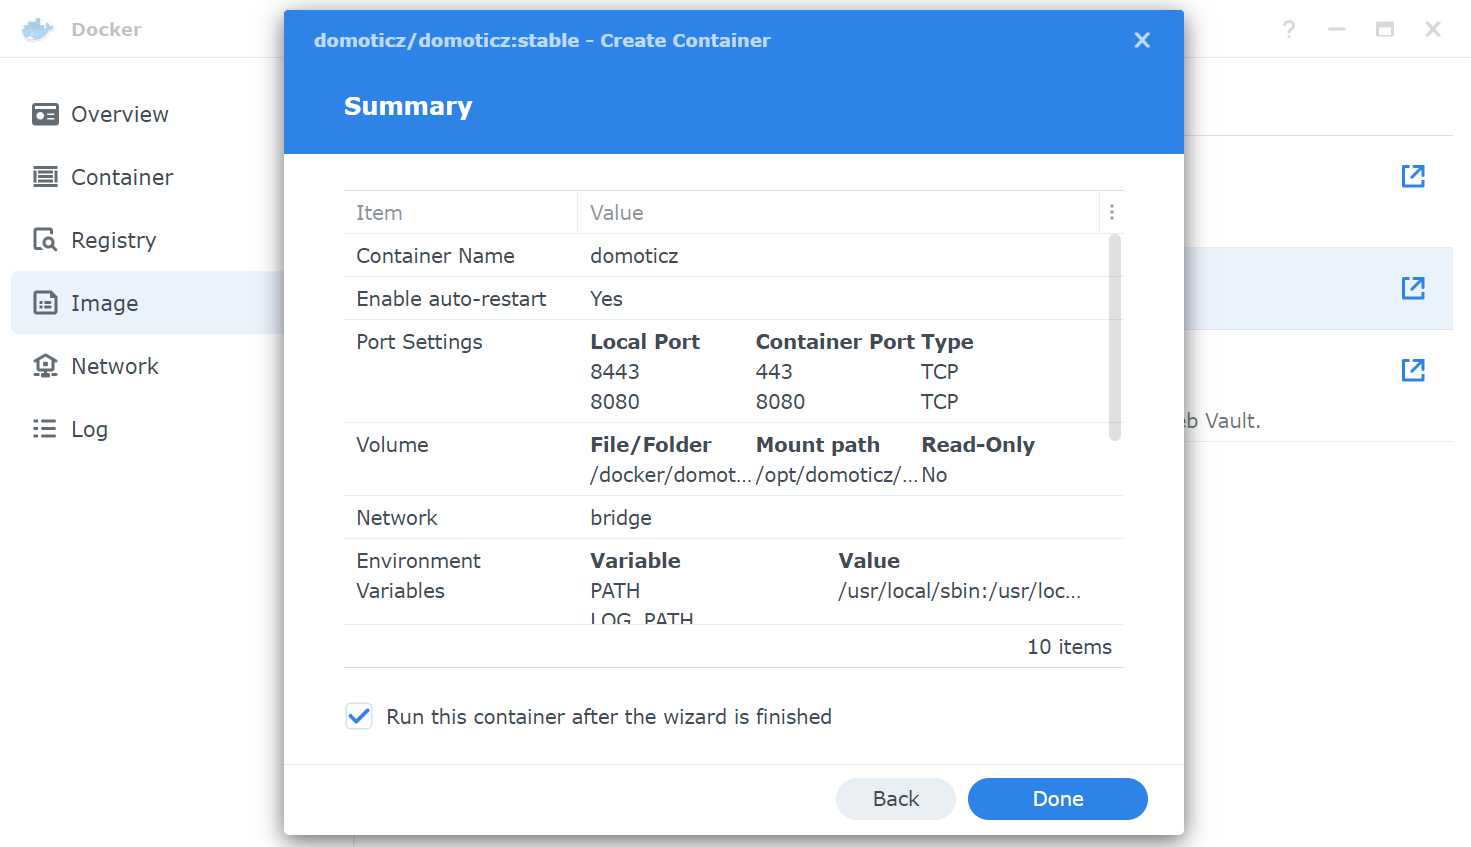This screenshot has width=1471, height=847.
Task: Click the Value column header
Action: pos(839,212)
